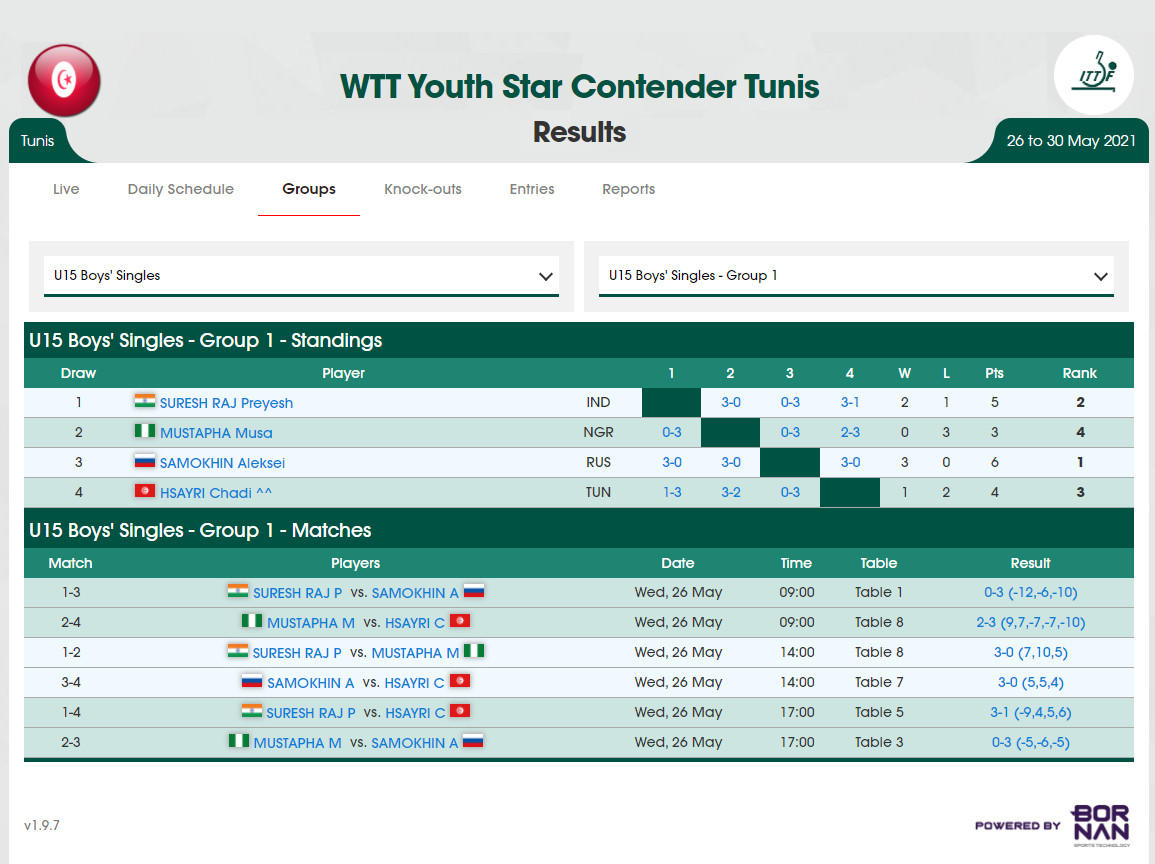Click result 3-0 (7,10,5) link
The image size is (1155, 864).
coord(1031,653)
